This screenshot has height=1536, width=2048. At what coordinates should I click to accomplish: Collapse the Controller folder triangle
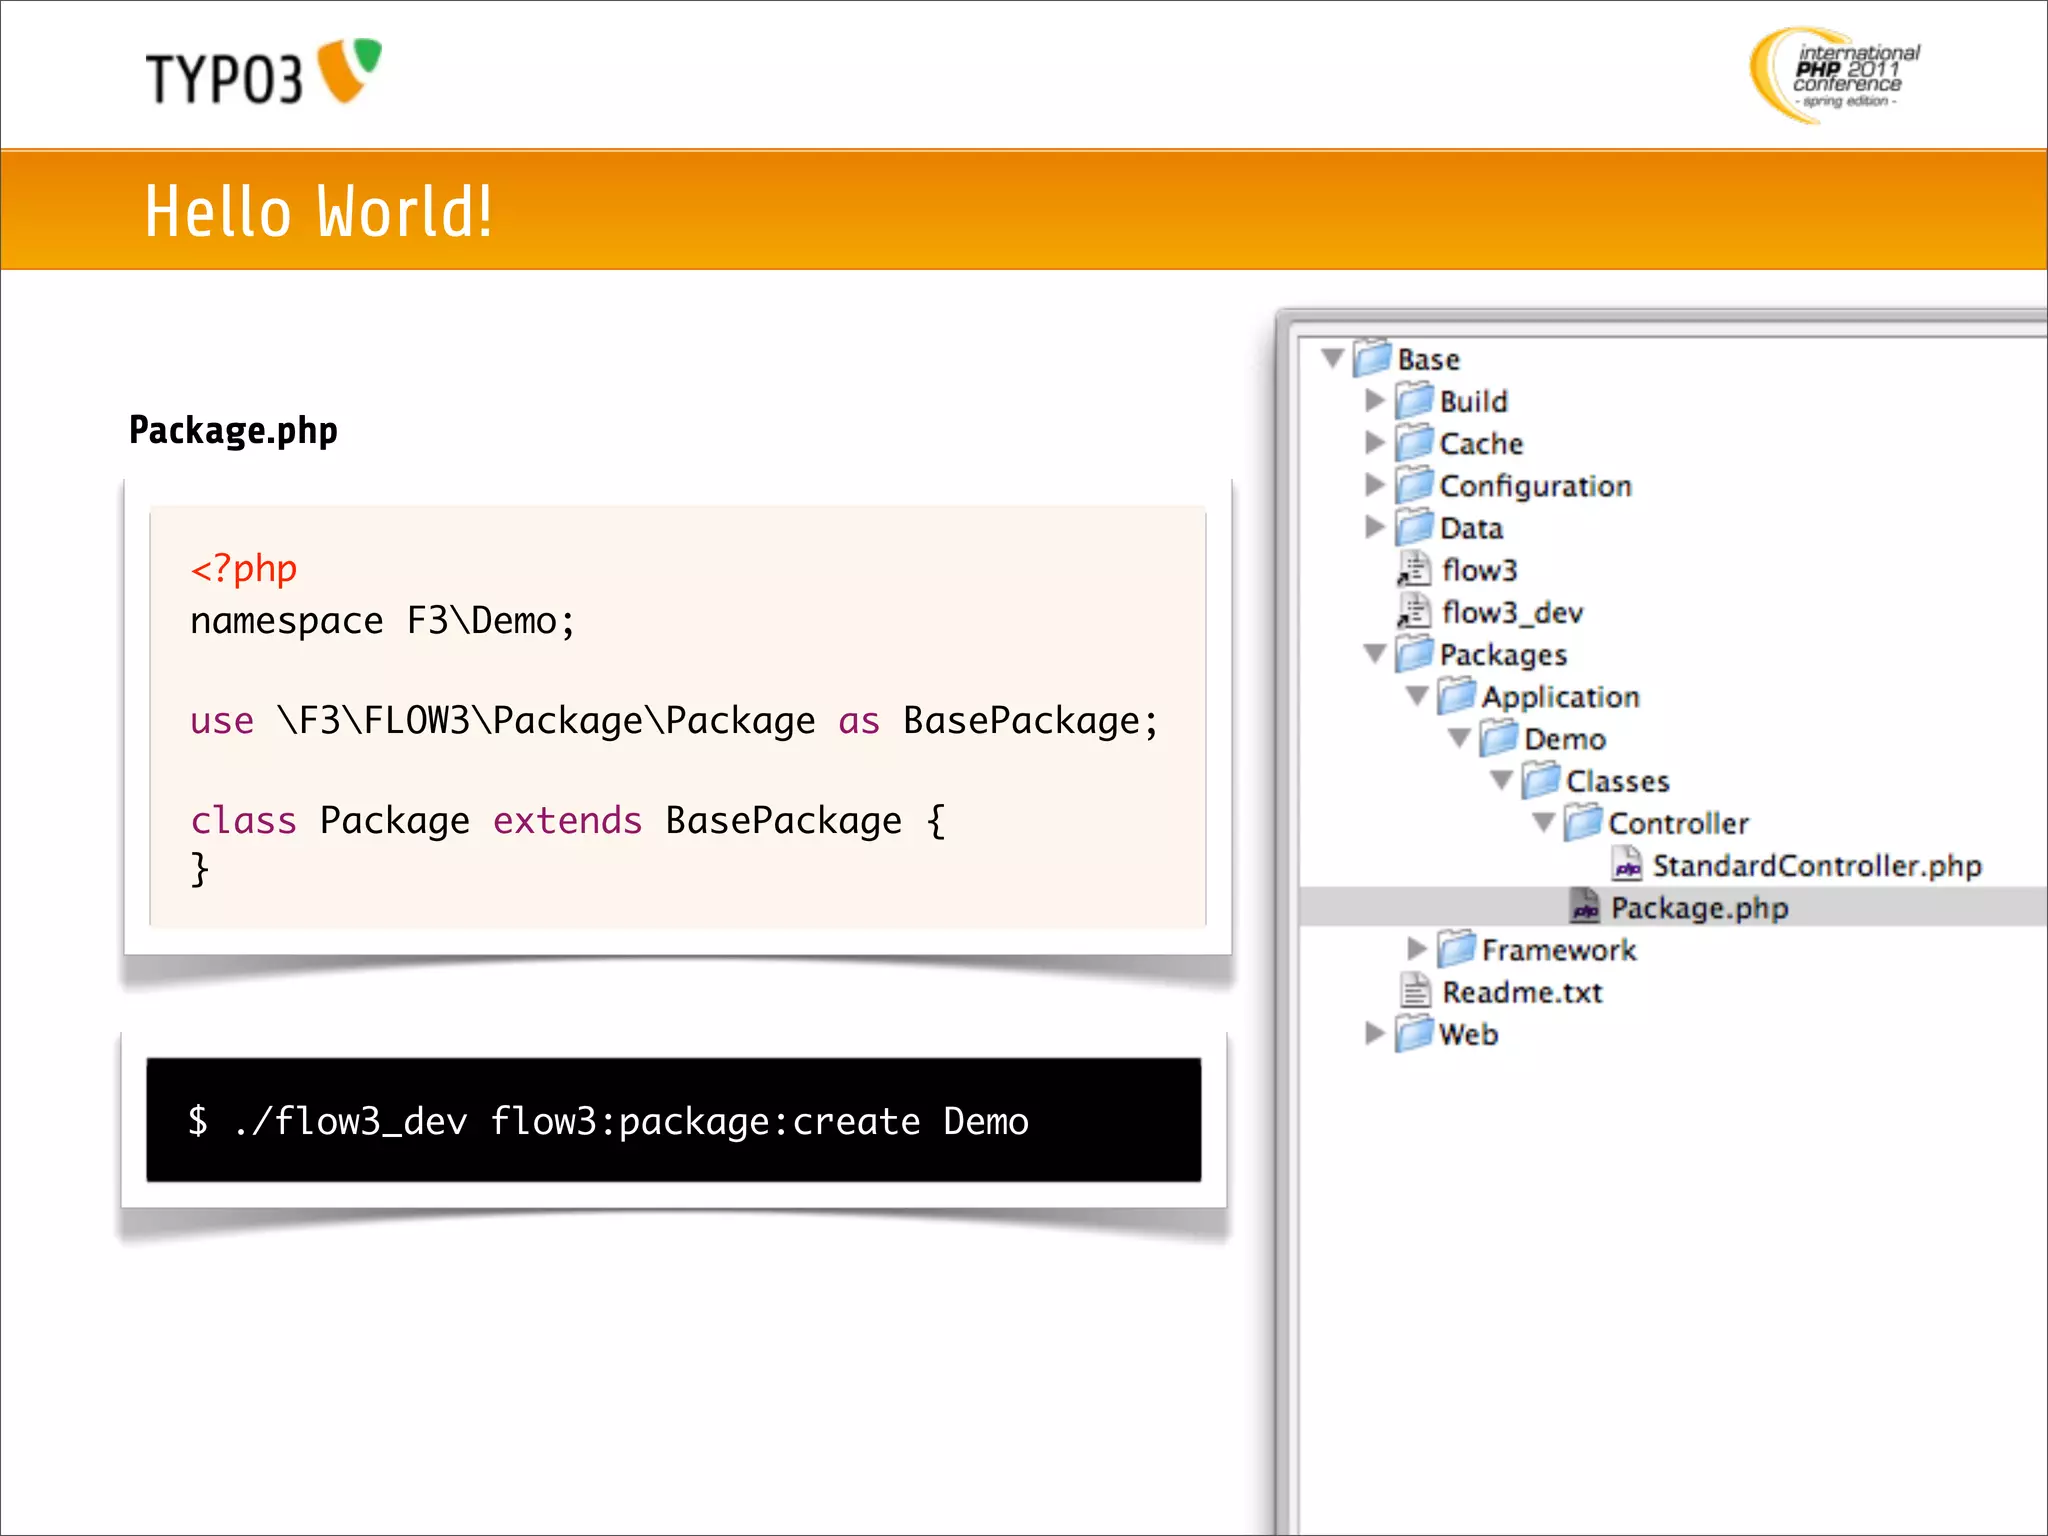pyautogui.click(x=1543, y=822)
